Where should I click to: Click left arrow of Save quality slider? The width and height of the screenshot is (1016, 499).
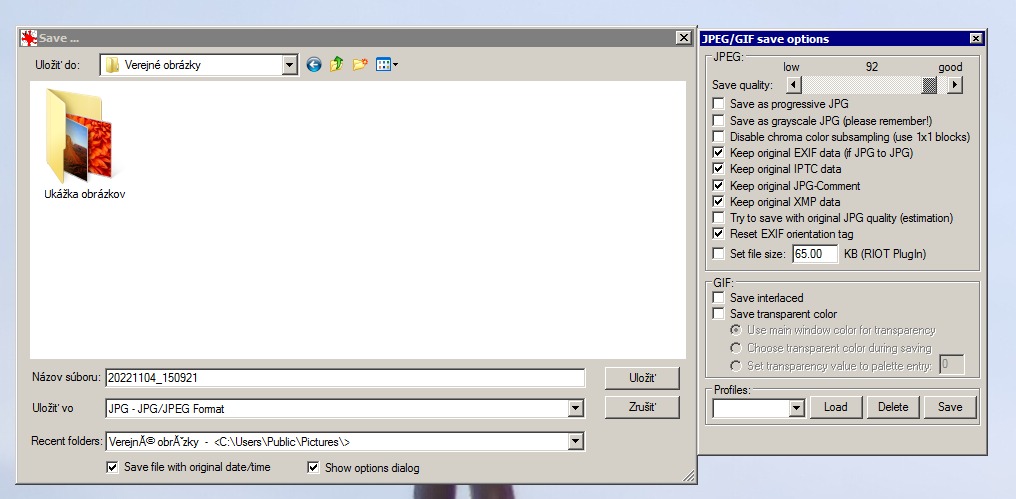(x=794, y=85)
